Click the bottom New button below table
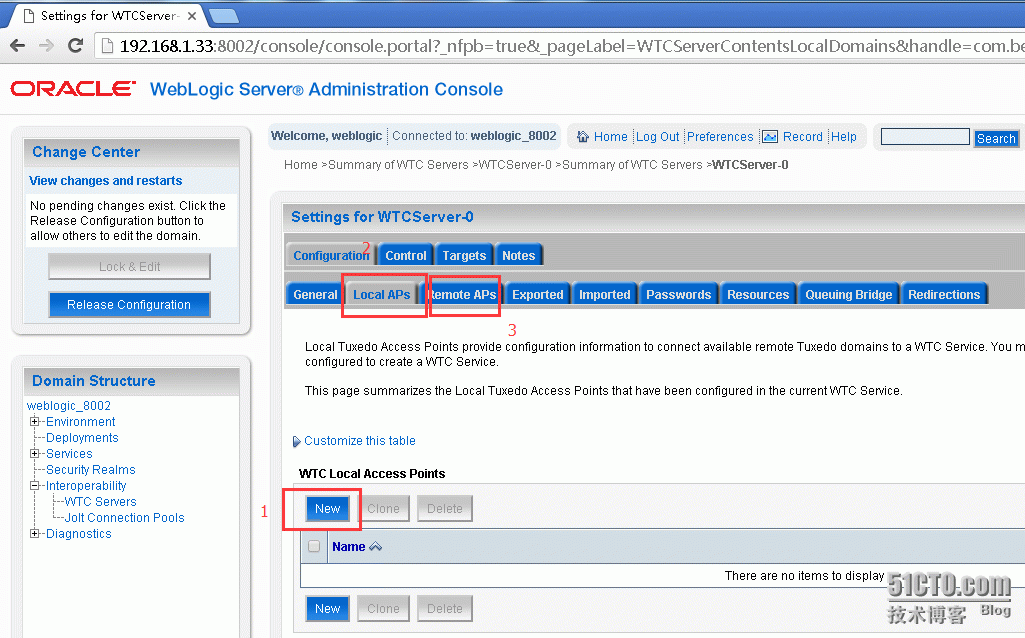This screenshot has width=1025, height=638. [x=328, y=609]
